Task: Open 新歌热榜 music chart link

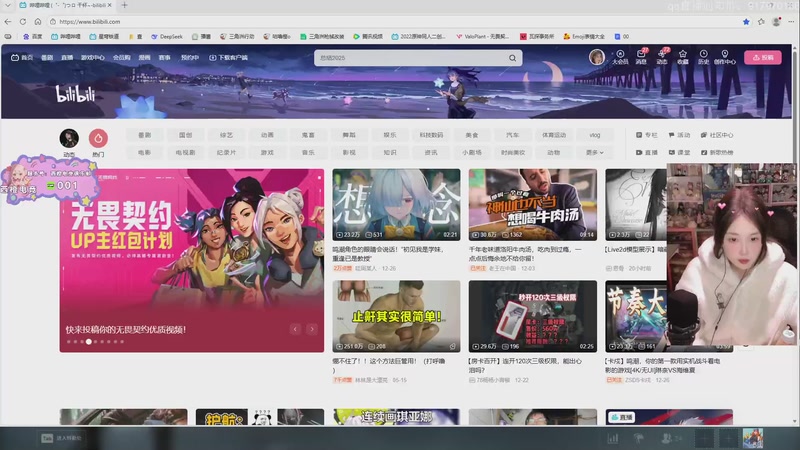Action: click(717, 153)
